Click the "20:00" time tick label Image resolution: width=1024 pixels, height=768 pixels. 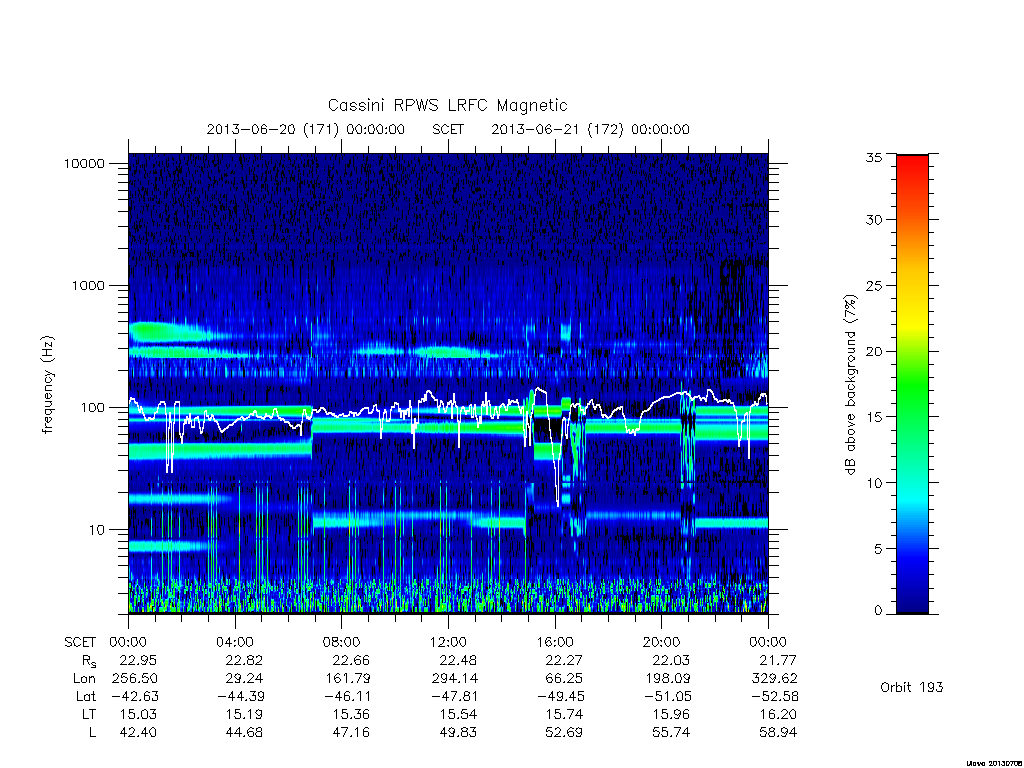tap(662, 642)
